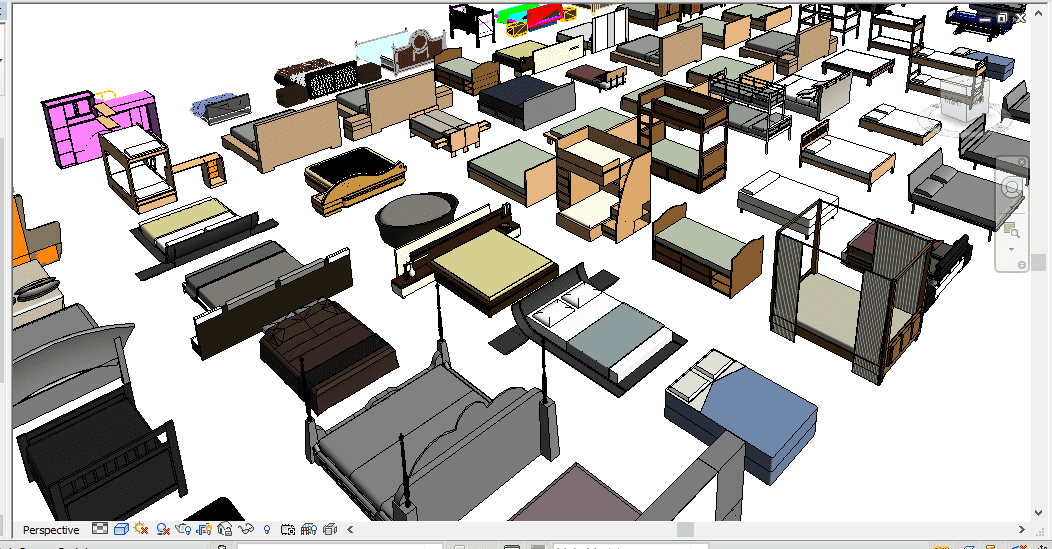Click the horizontal scrollbar thumb
Viewport: 1052px width, 549px height.
pyautogui.click(x=685, y=529)
